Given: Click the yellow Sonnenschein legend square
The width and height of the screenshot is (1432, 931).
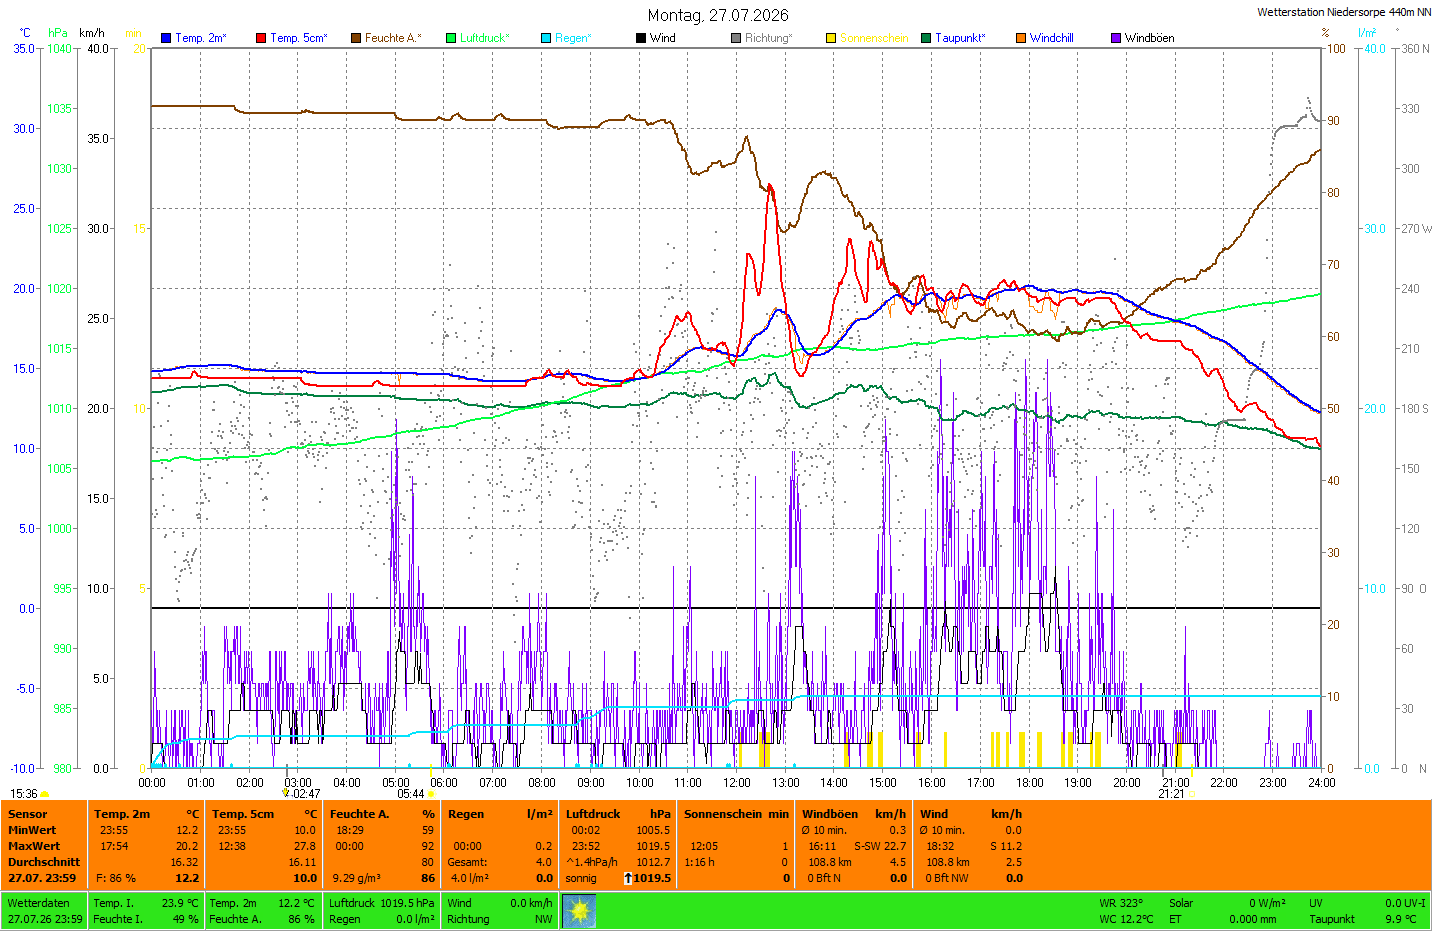Looking at the screenshot, I should pyautogui.click(x=831, y=38).
